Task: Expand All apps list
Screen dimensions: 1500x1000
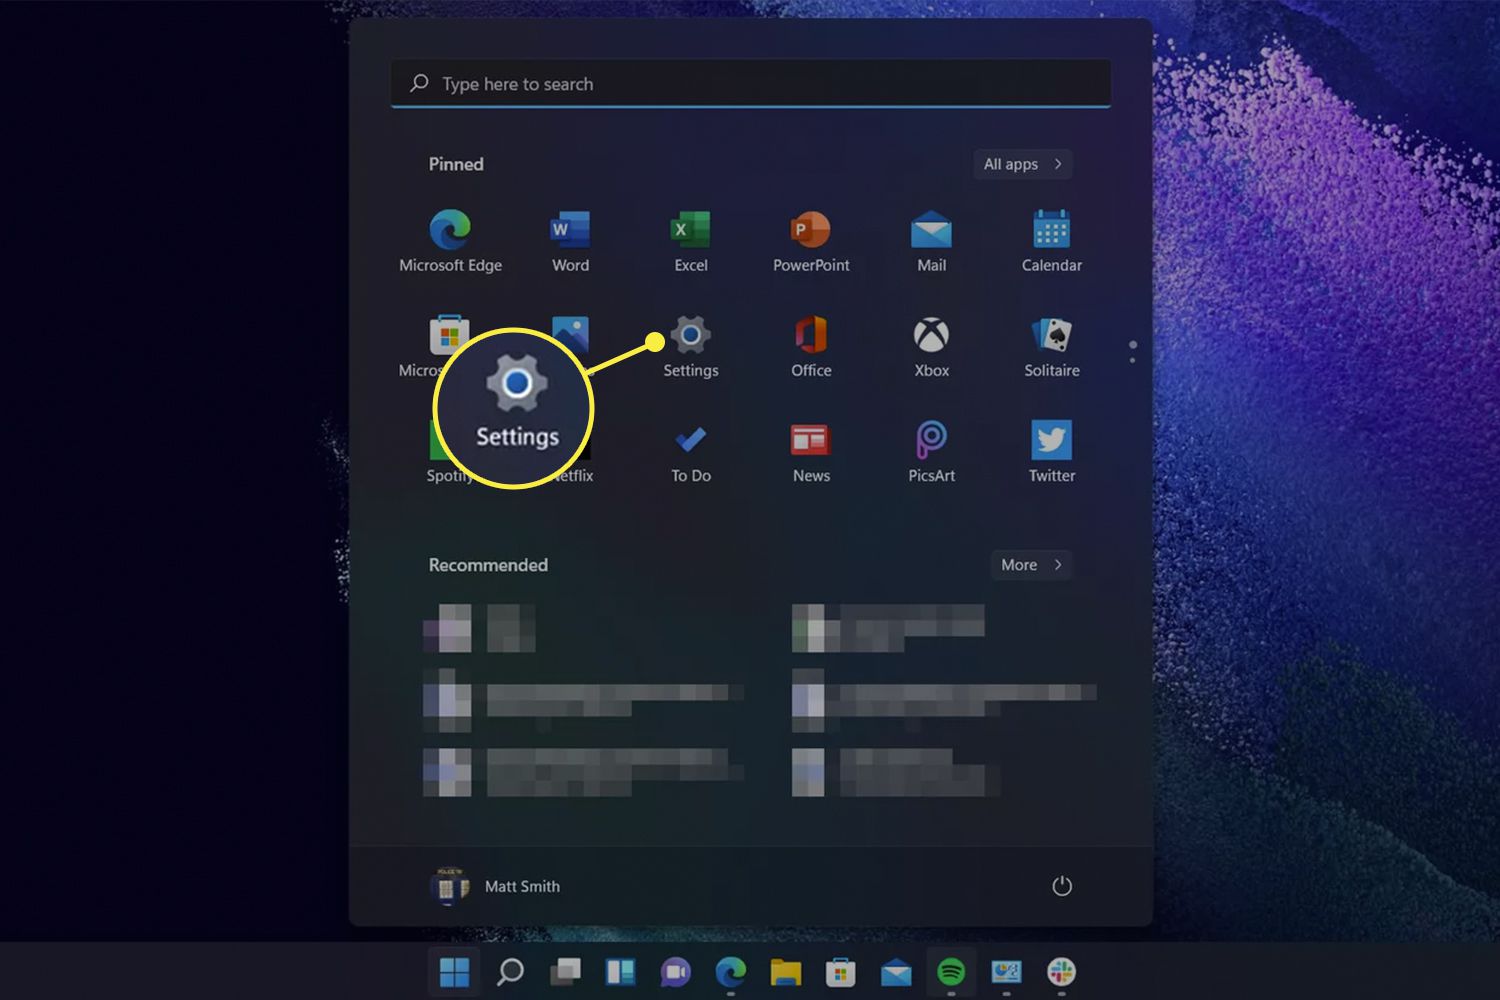Action: point(1023,164)
